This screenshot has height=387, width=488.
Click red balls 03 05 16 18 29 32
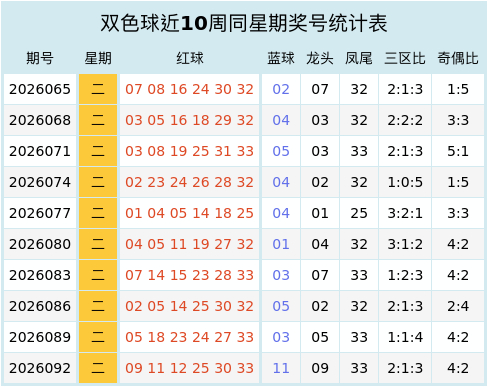[189, 120]
